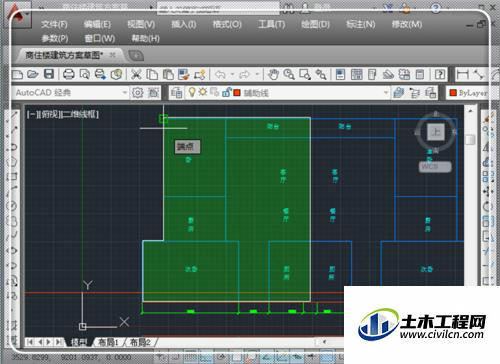Screen dimensions: 500x364
Task: Open the 视图(V) menu
Action: (x=141, y=24)
